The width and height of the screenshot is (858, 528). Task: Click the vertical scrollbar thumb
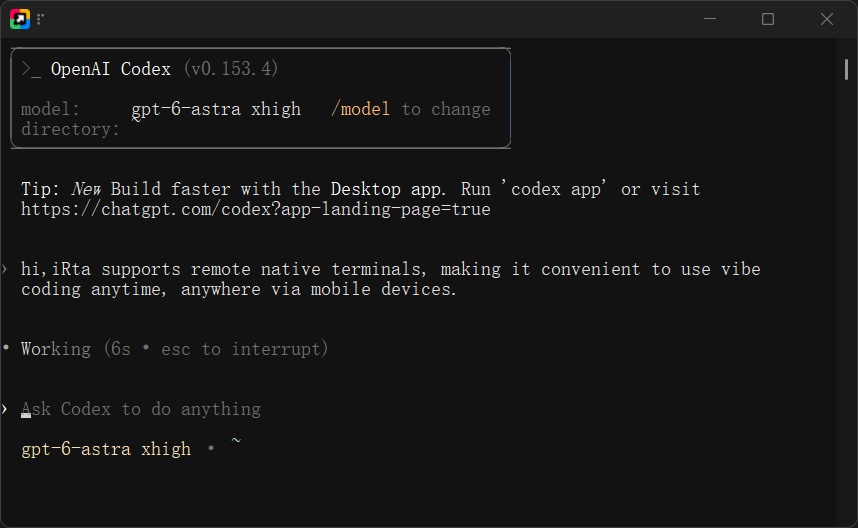pos(847,69)
